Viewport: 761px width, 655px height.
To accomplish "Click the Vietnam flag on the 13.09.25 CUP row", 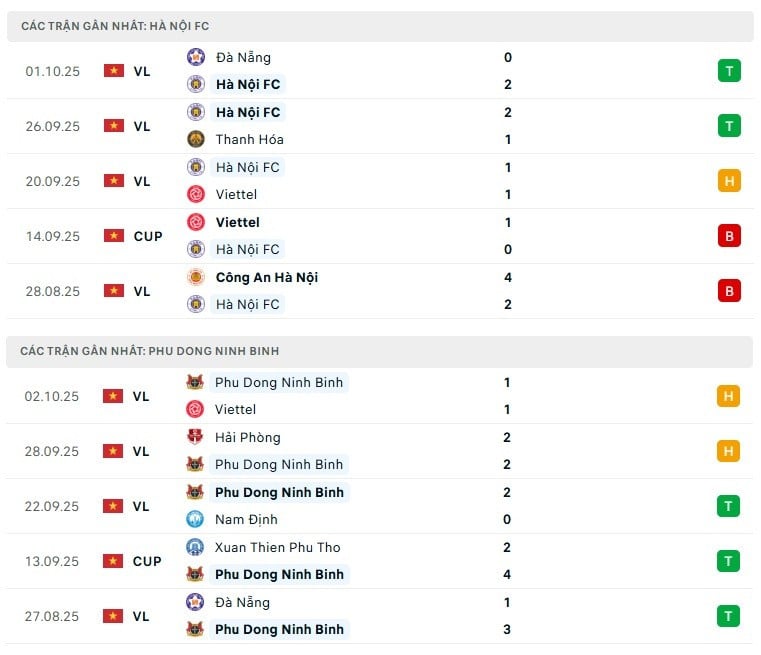I will tap(113, 561).
